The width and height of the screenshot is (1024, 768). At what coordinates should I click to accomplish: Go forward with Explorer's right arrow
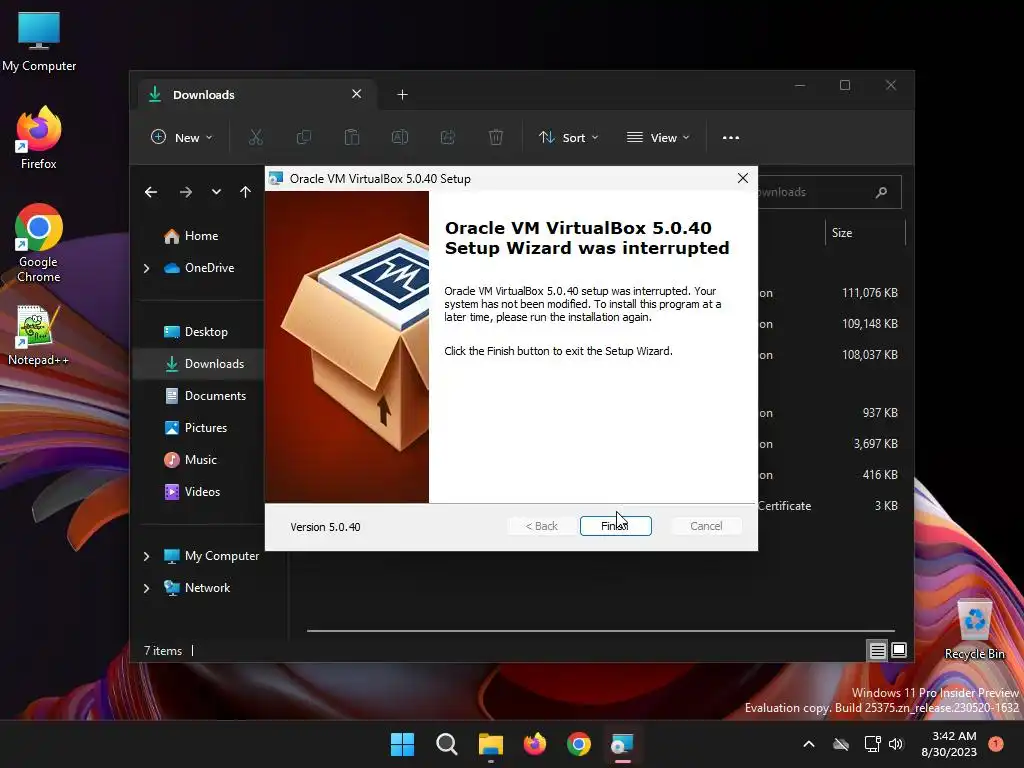pyautogui.click(x=185, y=192)
